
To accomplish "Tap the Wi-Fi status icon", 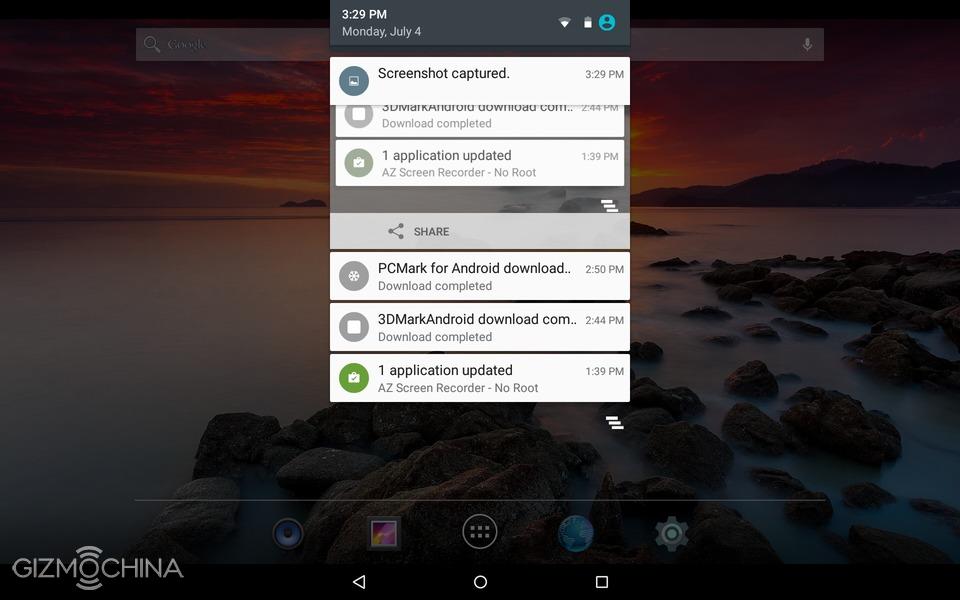I will (564, 22).
